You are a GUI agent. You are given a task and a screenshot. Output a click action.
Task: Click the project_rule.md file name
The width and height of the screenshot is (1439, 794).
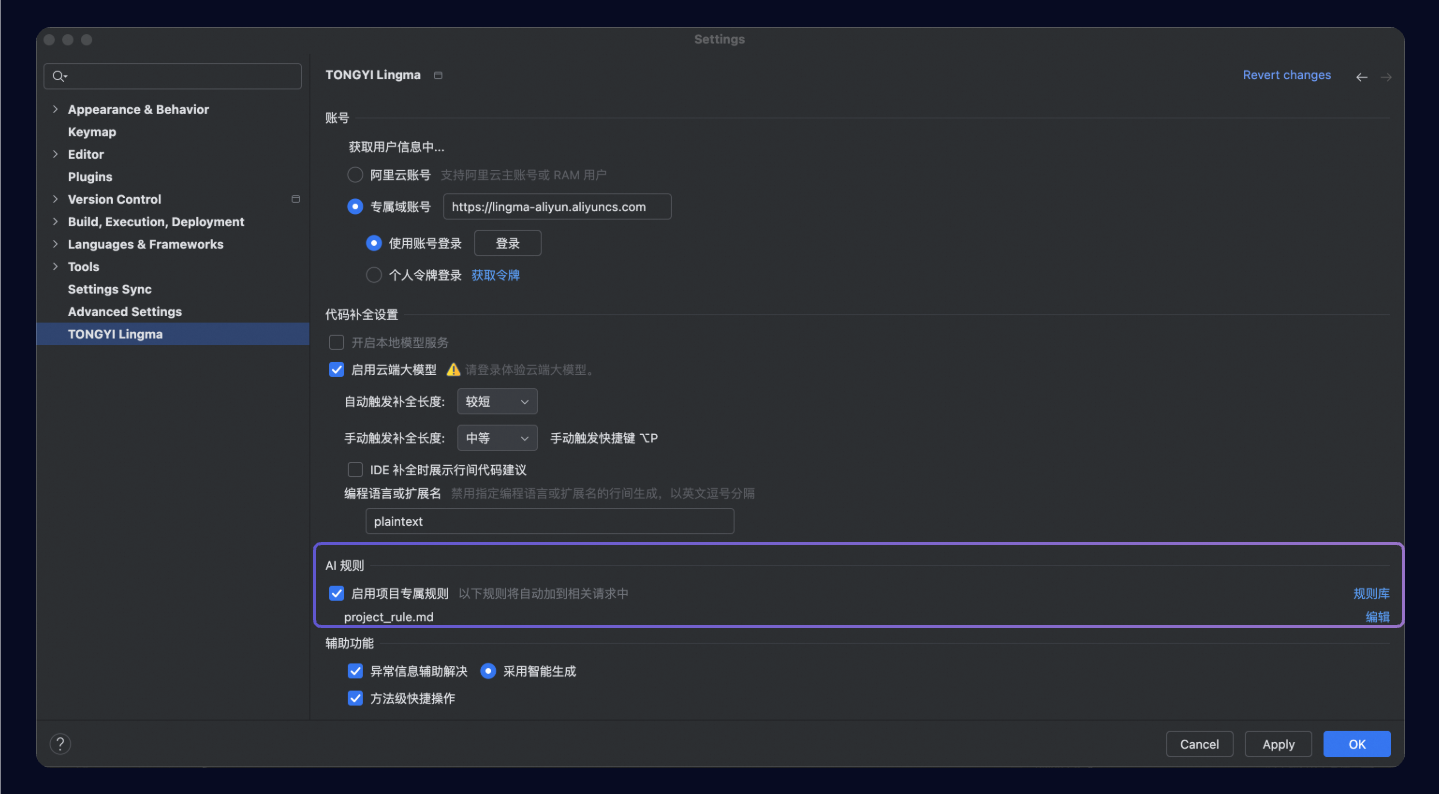pos(389,617)
